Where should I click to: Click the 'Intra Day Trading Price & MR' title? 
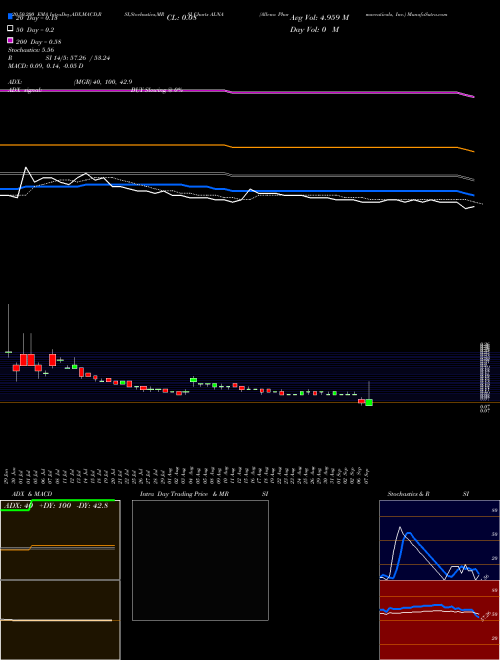coord(184,494)
